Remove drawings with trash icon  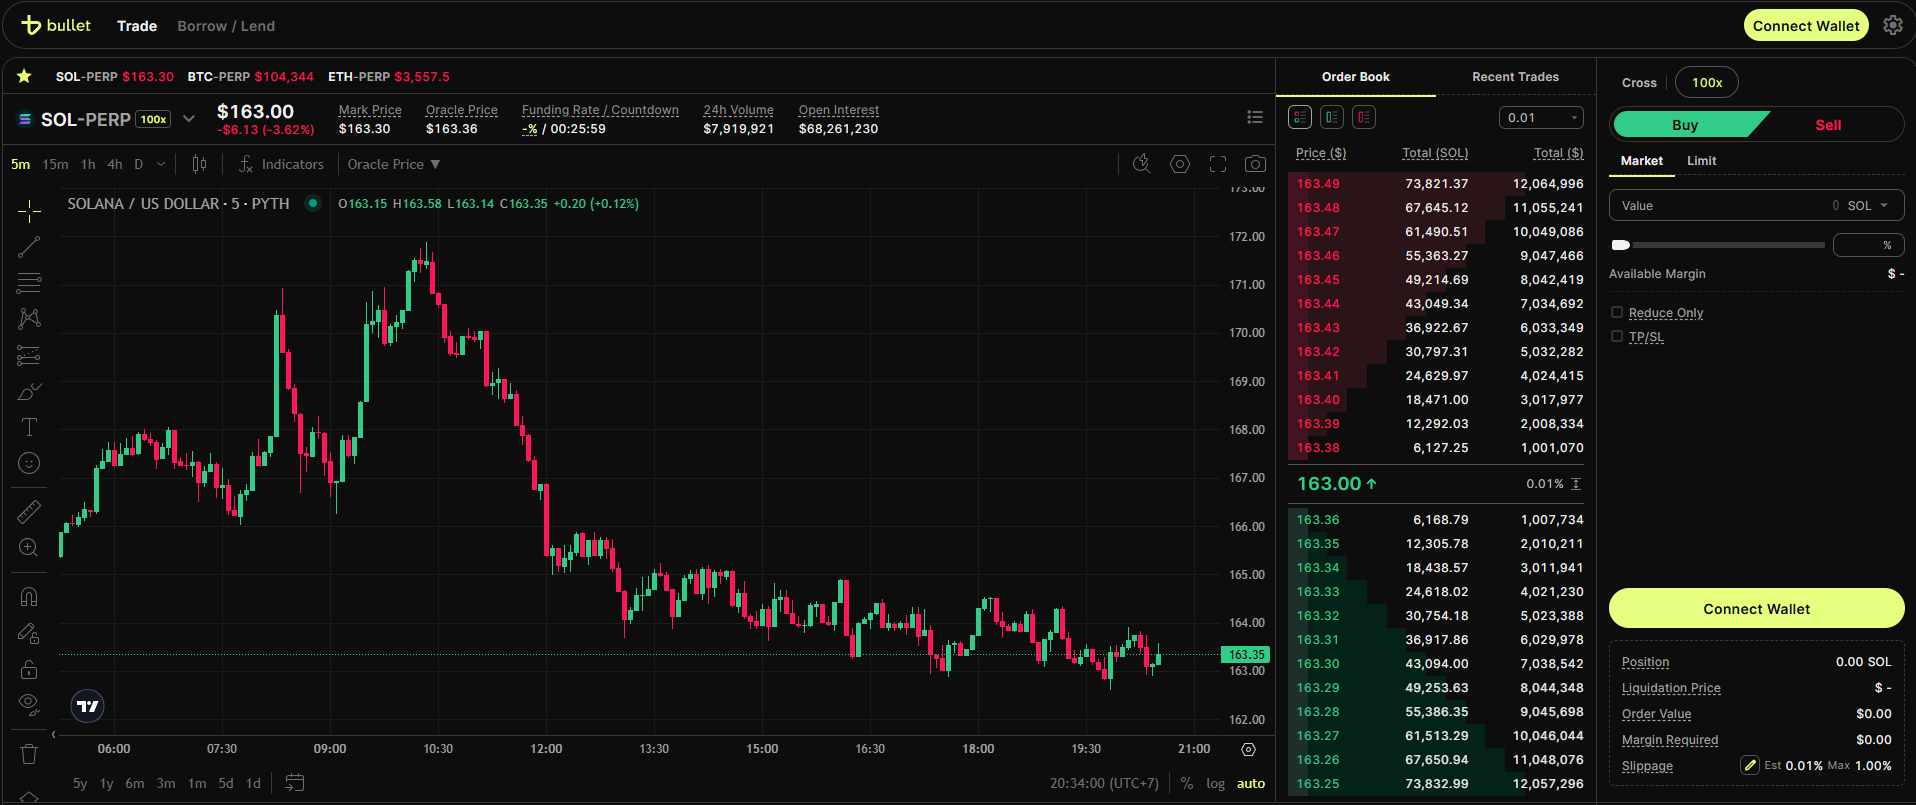(x=29, y=754)
